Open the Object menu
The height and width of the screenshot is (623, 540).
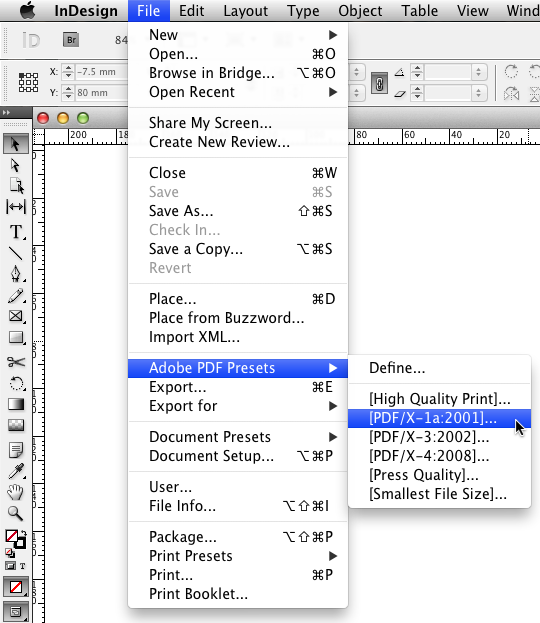[360, 11]
